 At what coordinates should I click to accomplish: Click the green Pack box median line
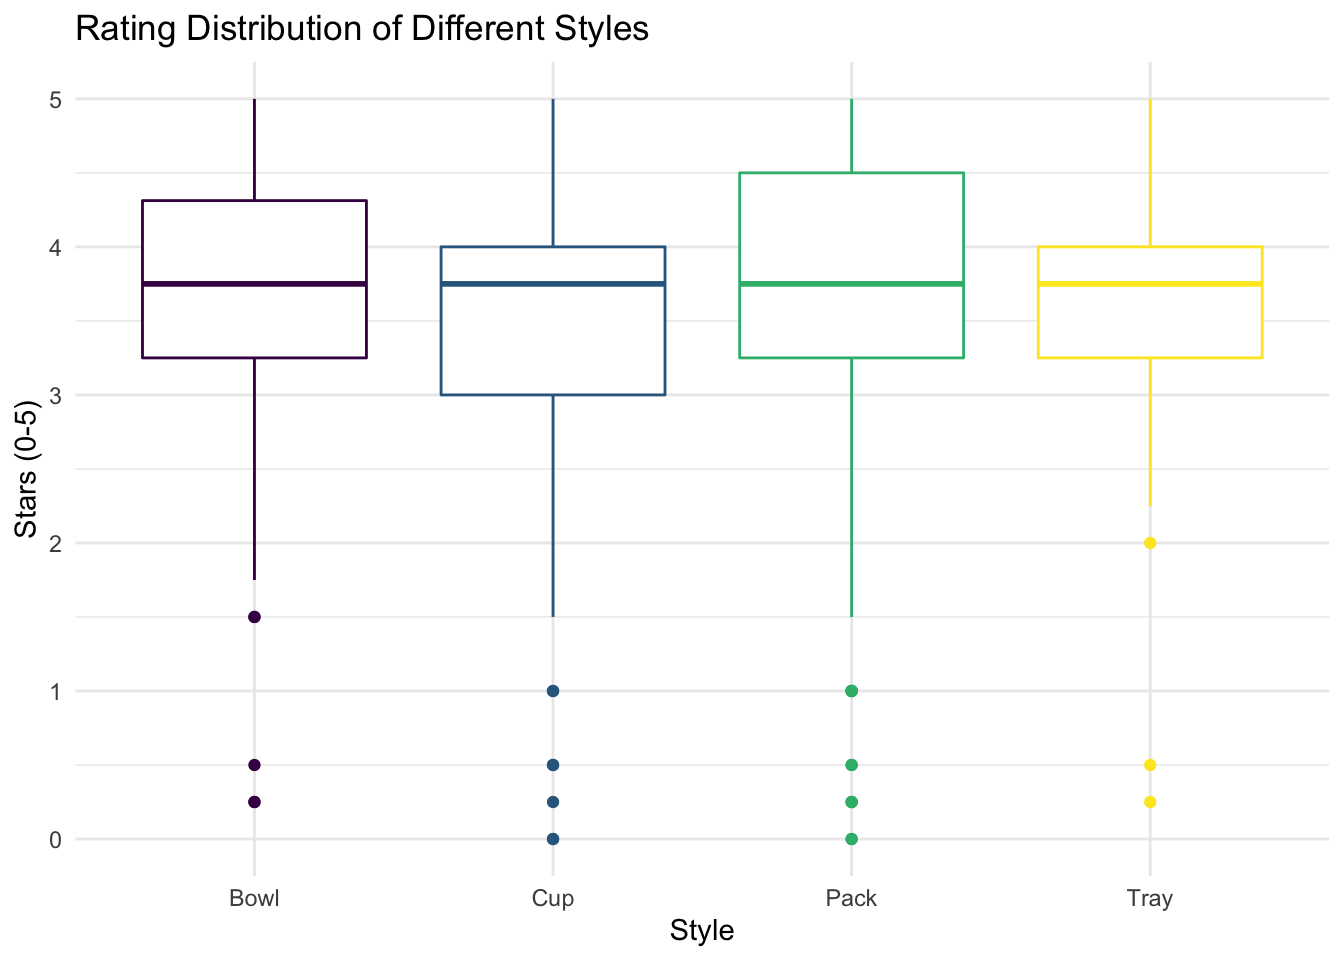tap(851, 284)
